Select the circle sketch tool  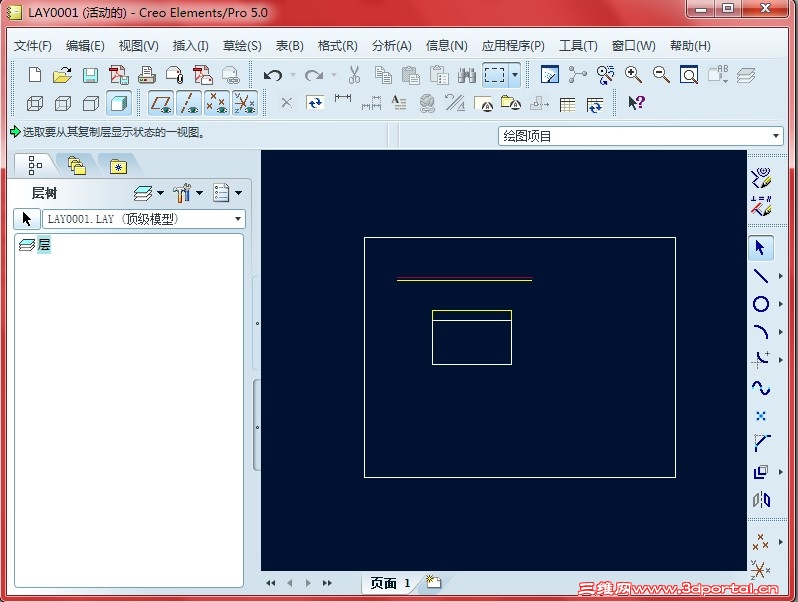pyautogui.click(x=761, y=304)
